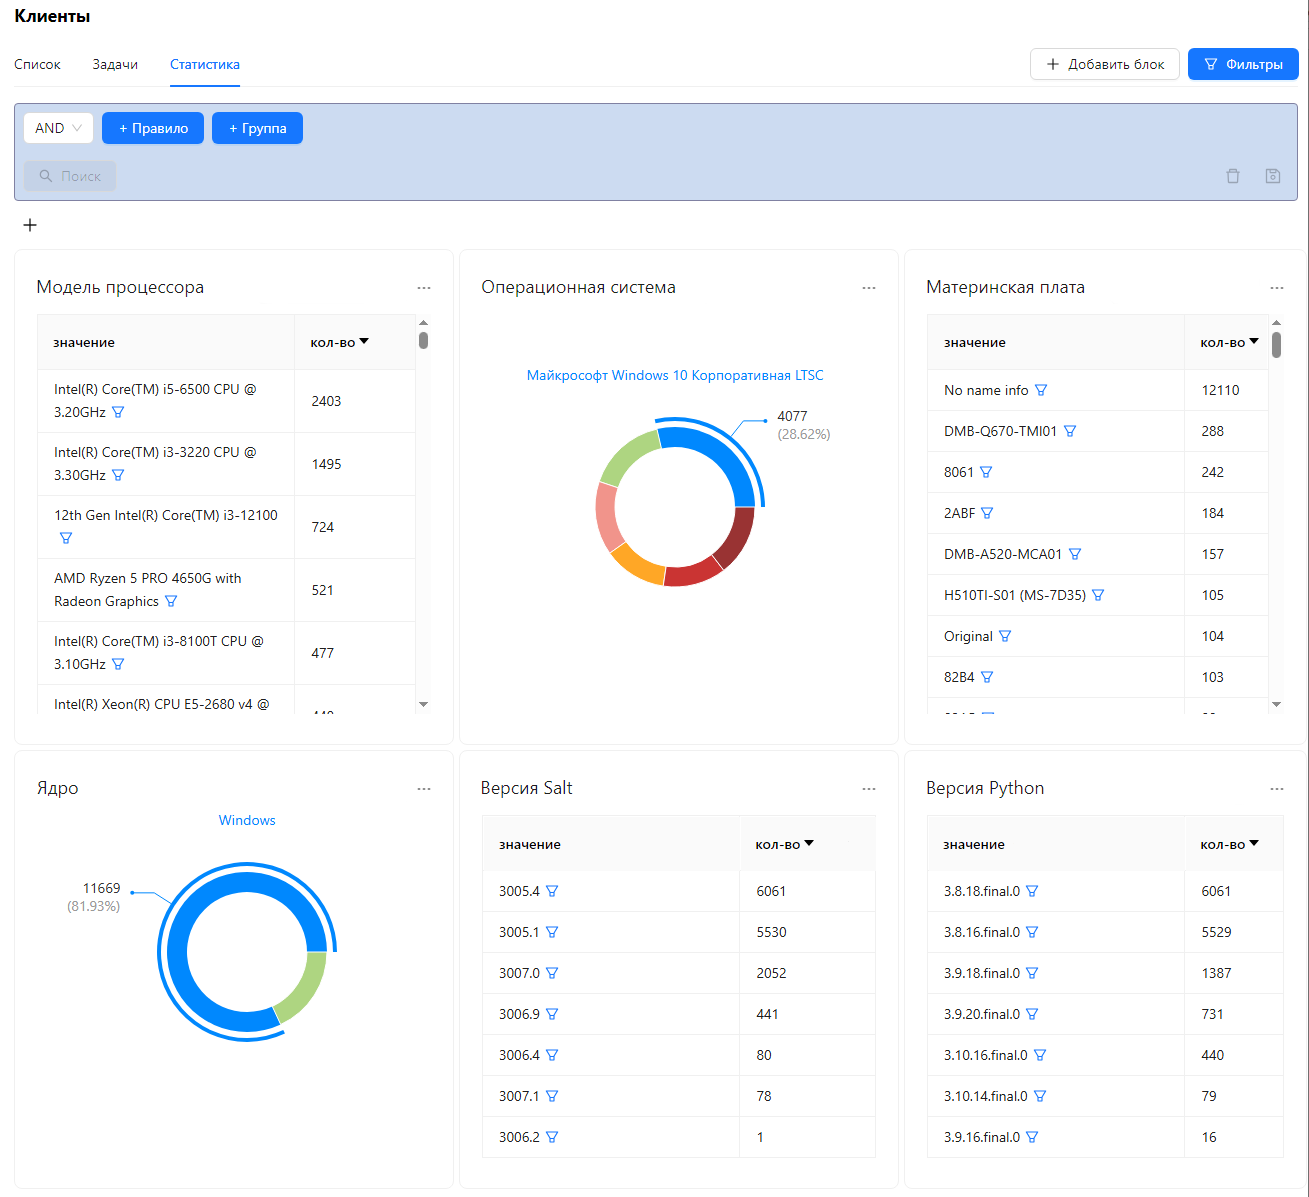Click the save icon in filter panel
1309x1197 pixels.
coord(1273,176)
